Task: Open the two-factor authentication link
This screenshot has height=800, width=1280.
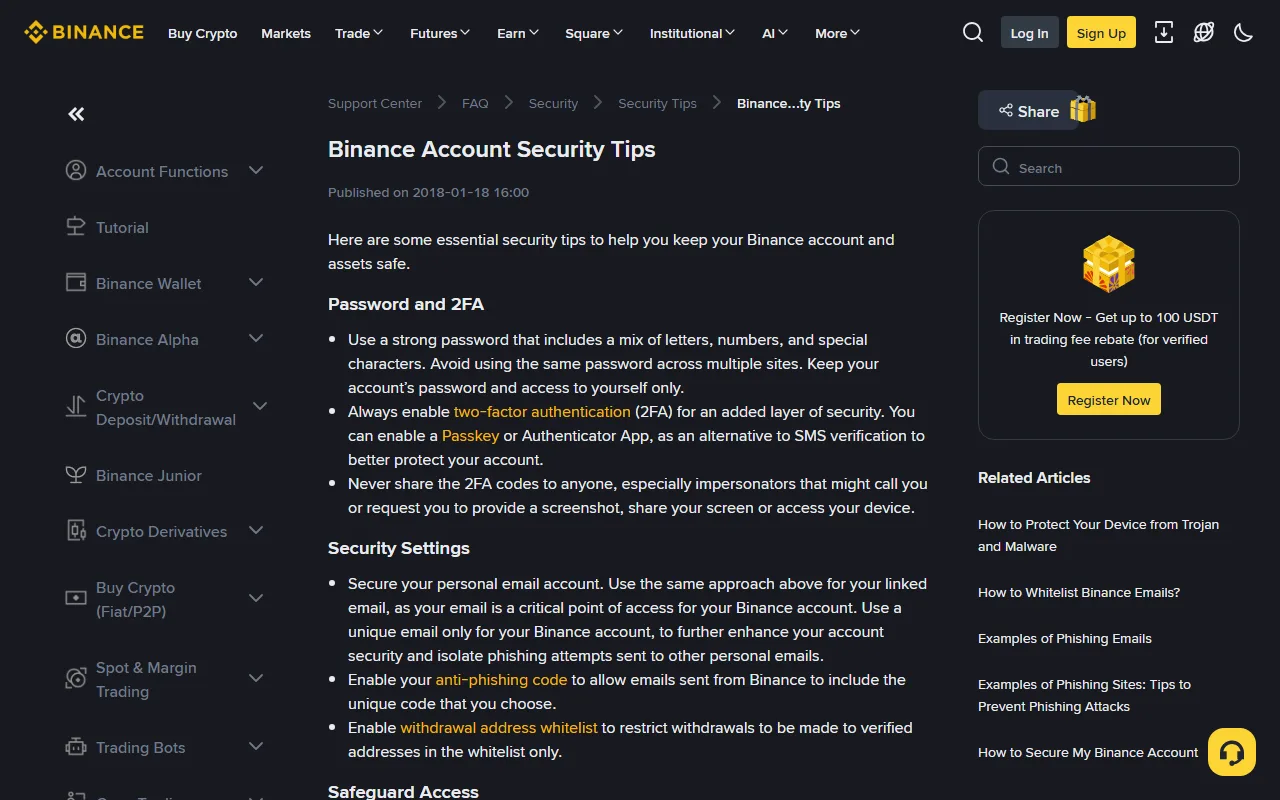Action: tap(542, 411)
